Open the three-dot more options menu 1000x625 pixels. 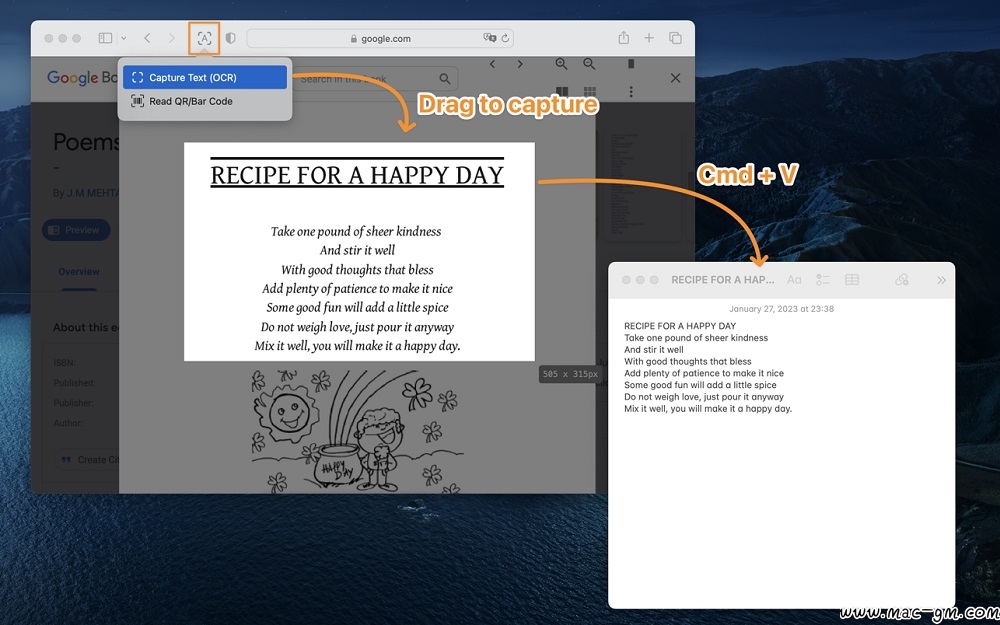631,92
